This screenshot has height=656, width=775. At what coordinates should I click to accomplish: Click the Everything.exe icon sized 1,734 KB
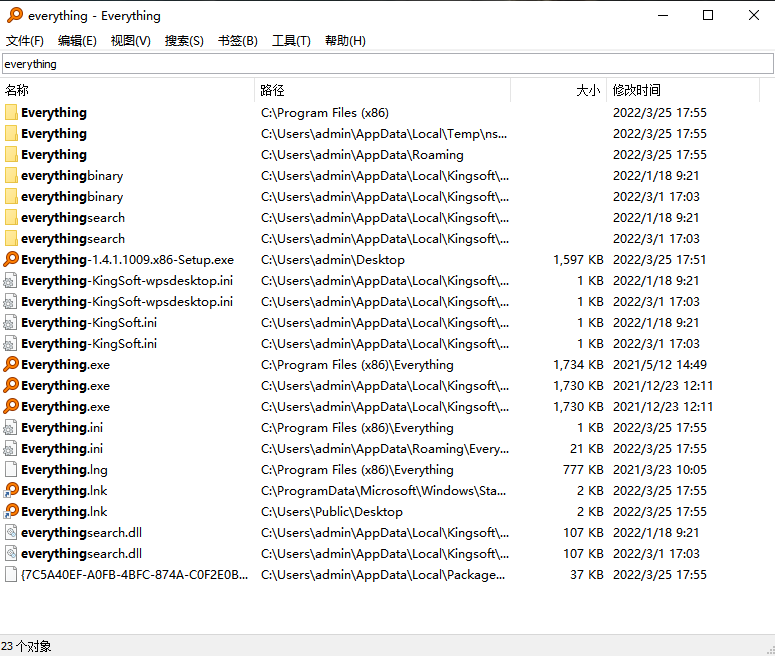coord(11,365)
